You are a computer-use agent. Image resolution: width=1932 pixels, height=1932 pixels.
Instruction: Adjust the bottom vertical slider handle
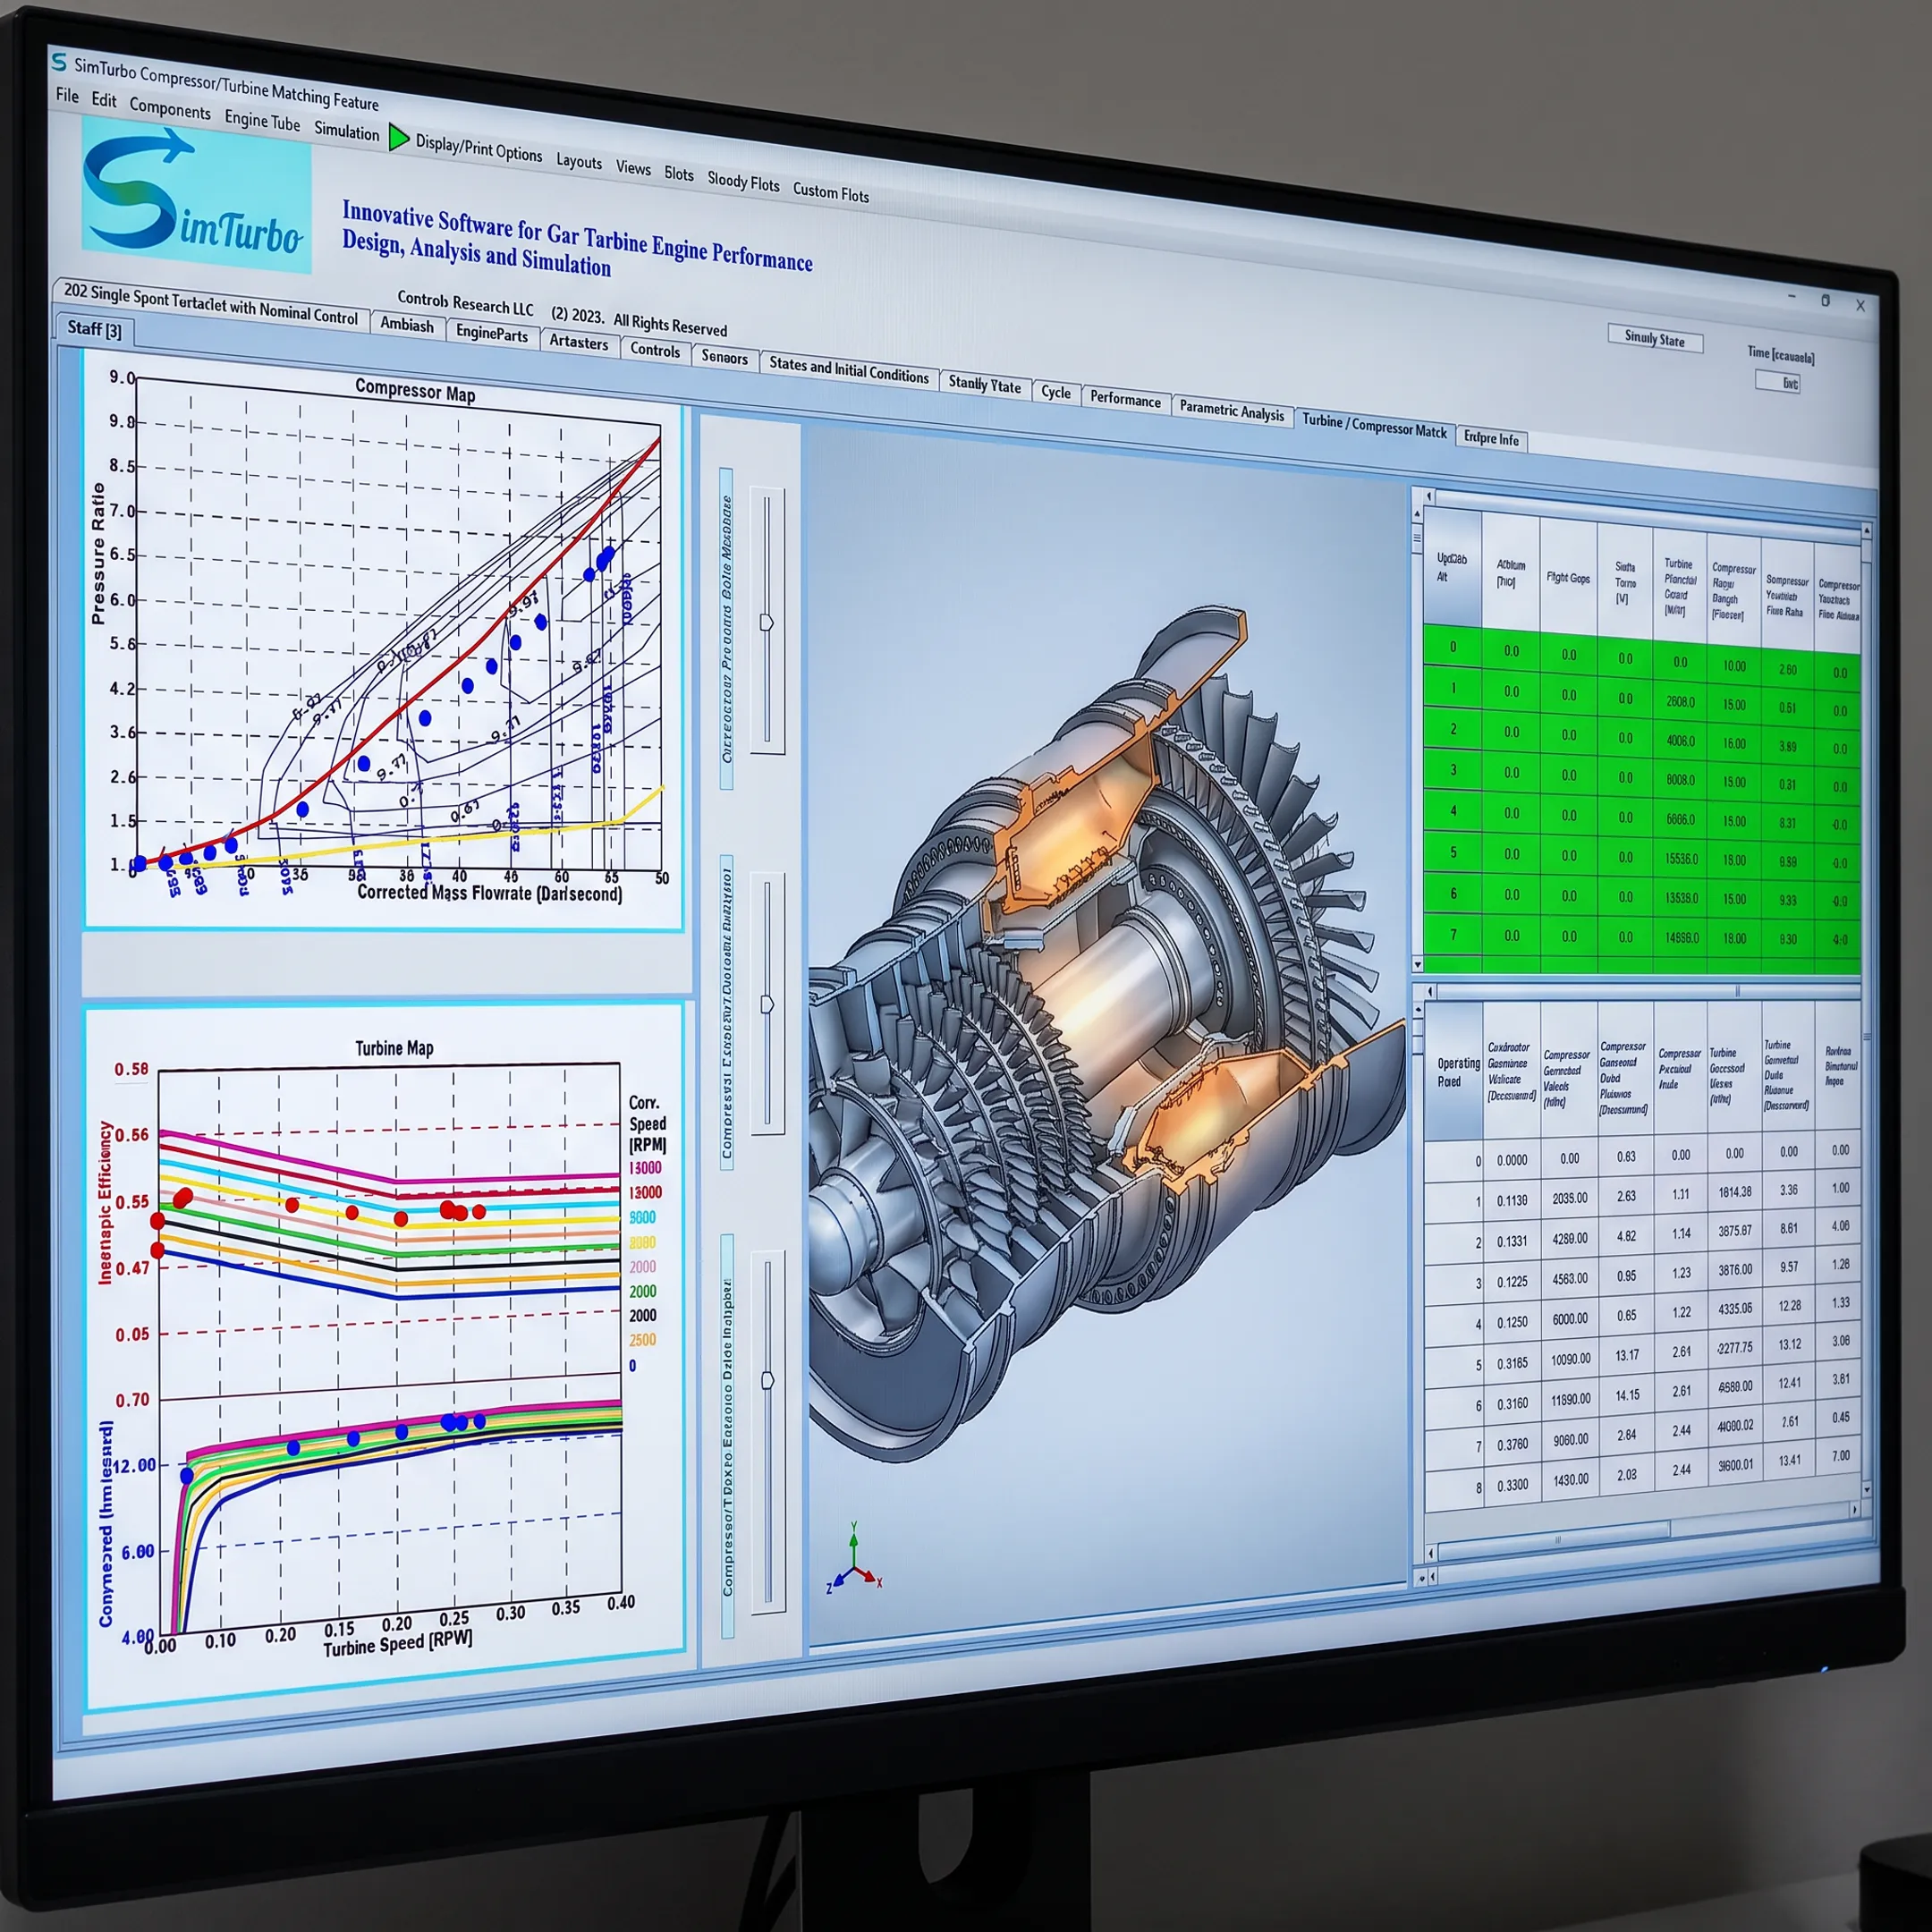(767, 1381)
